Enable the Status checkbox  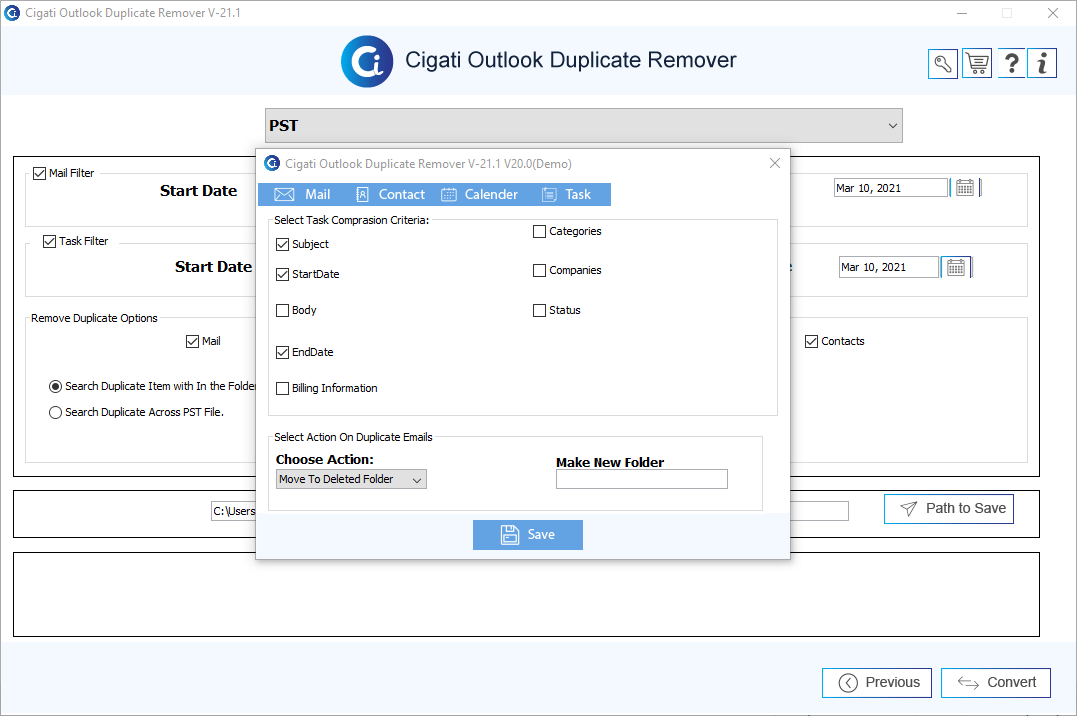coord(539,311)
